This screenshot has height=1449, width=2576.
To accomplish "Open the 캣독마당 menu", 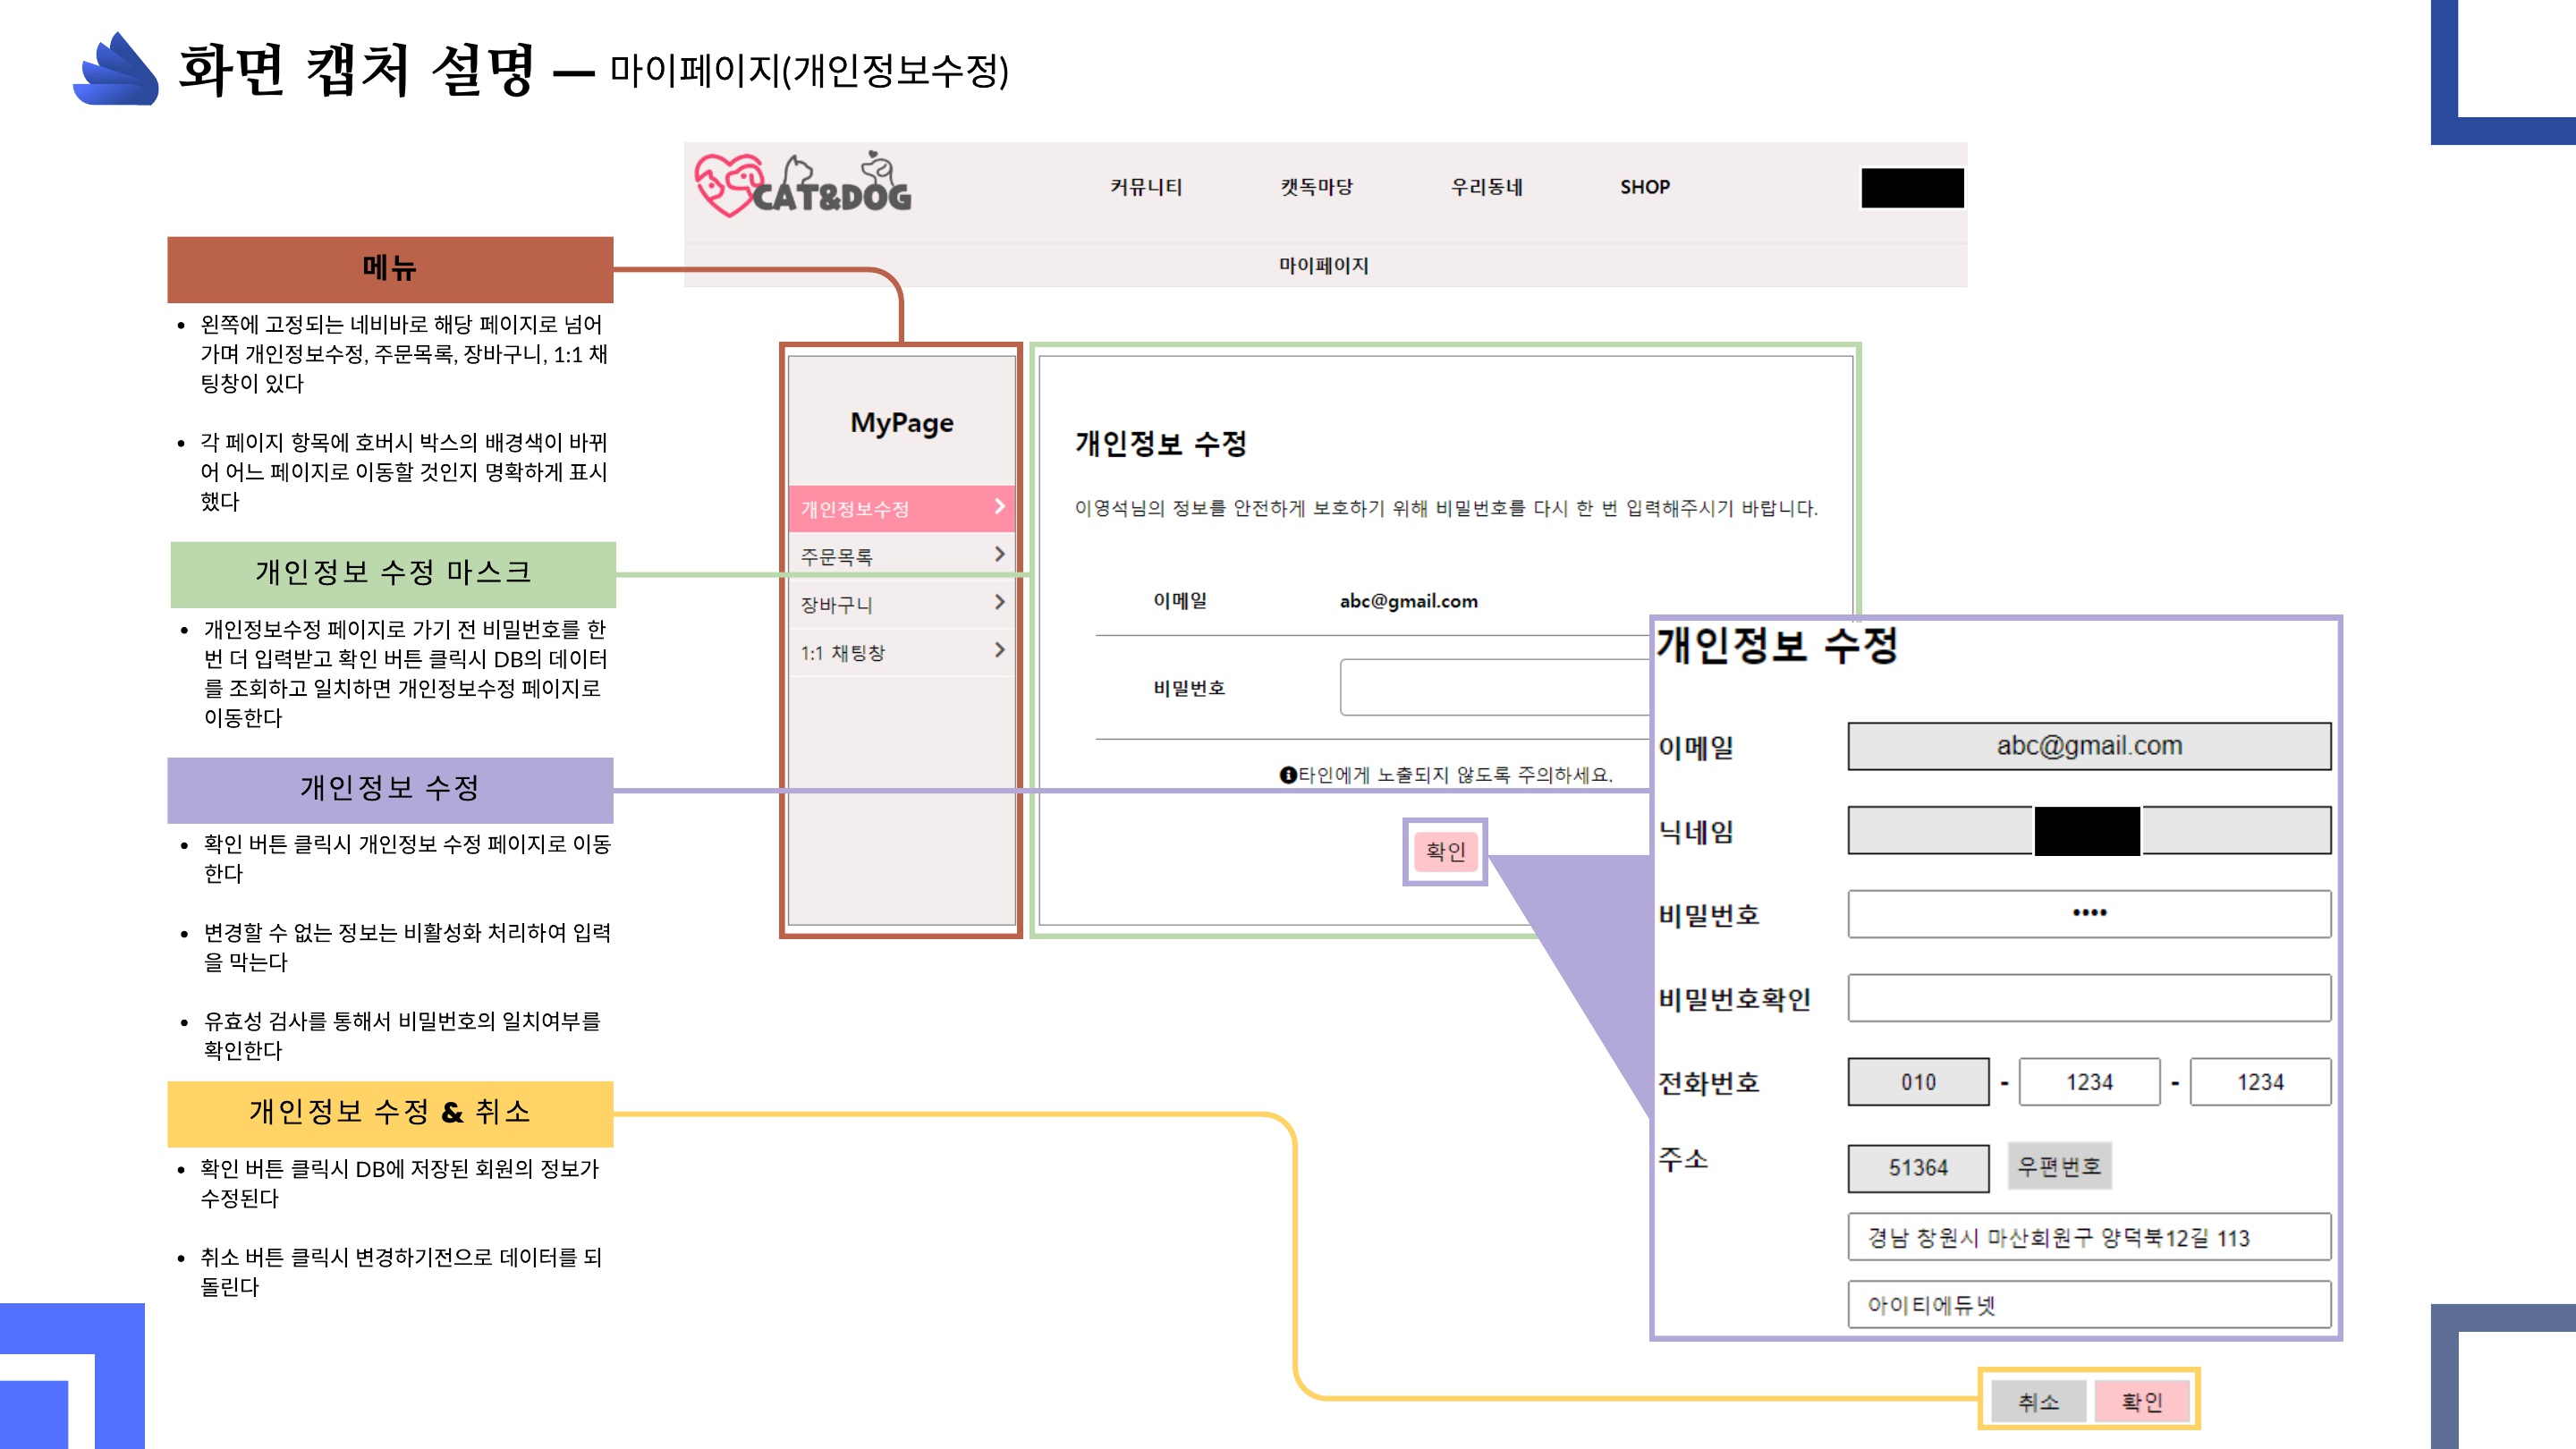I will click(1316, 187).
